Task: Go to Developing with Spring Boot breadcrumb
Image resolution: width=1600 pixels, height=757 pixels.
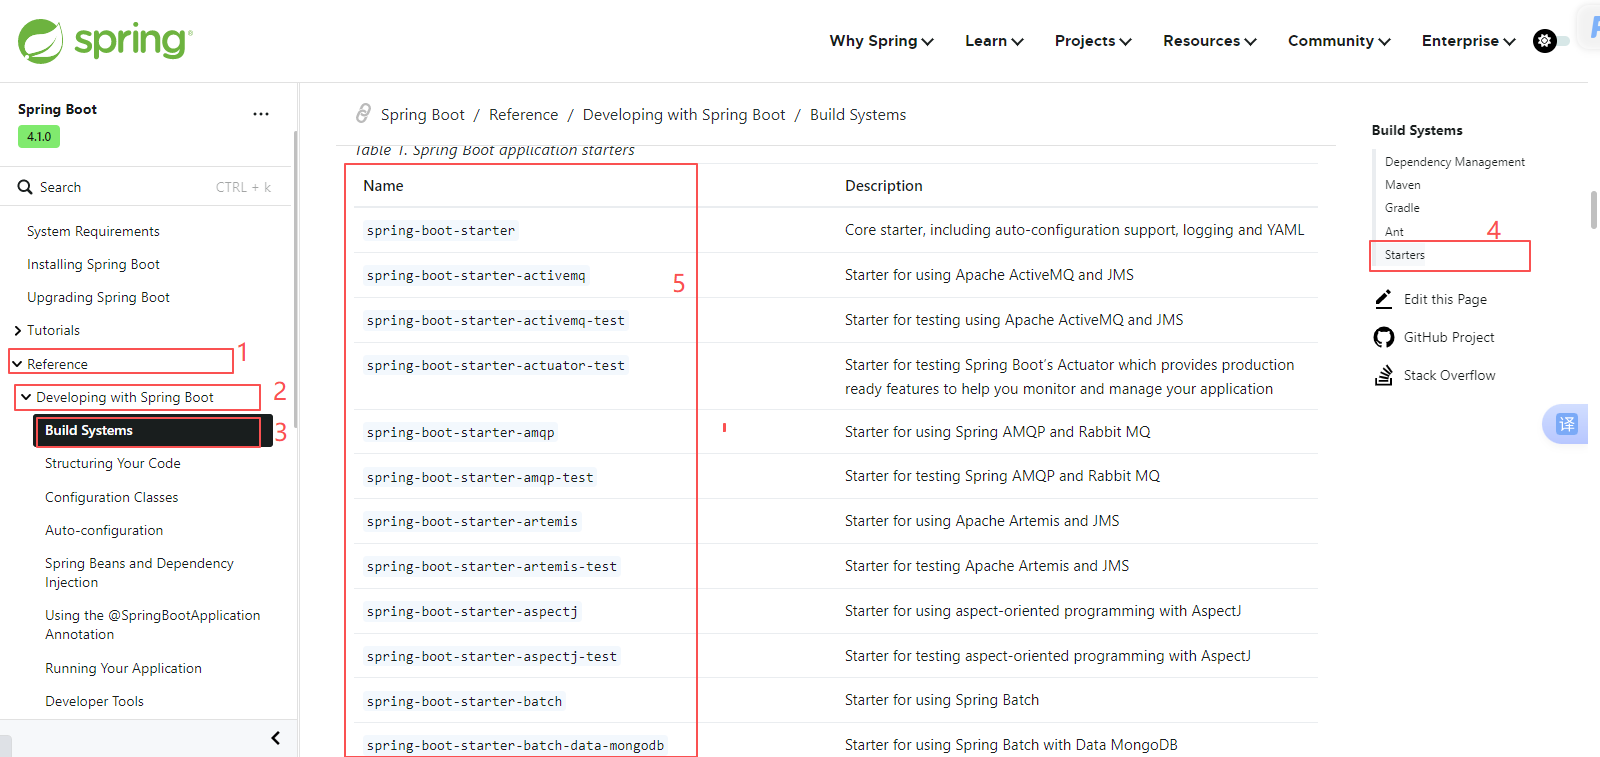Action: [684, 115]
